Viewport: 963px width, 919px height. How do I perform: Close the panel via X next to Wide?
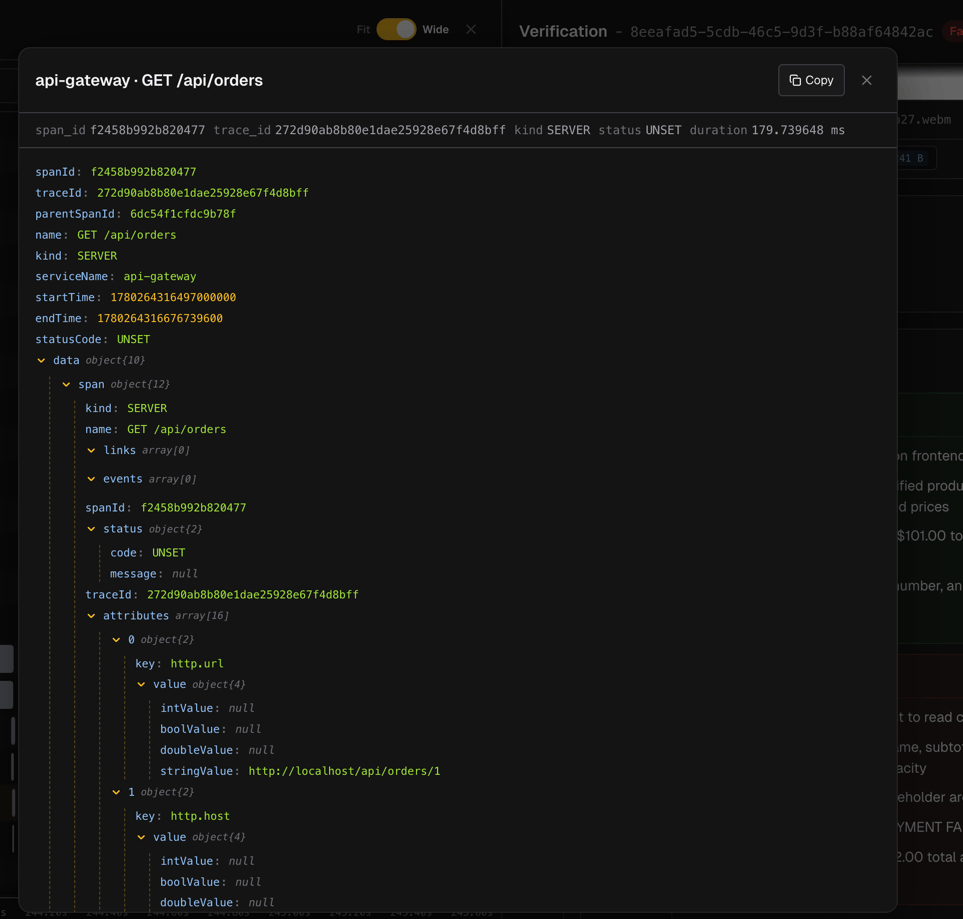coord(471,29)
